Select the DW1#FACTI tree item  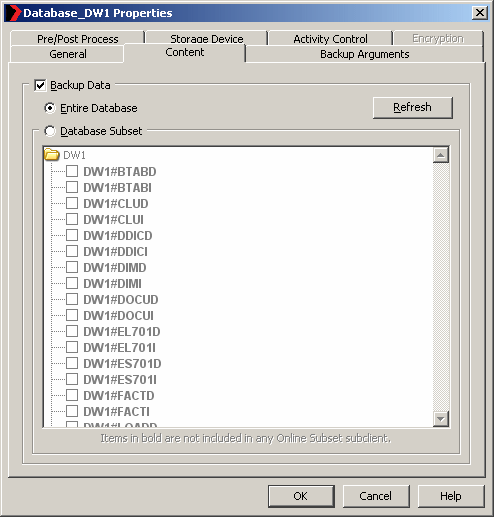point(116,412)
